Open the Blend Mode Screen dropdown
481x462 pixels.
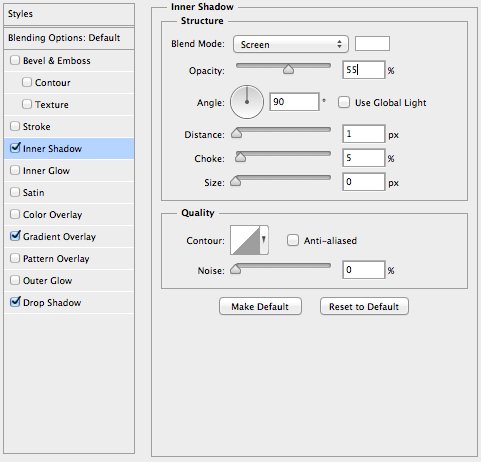291,44
